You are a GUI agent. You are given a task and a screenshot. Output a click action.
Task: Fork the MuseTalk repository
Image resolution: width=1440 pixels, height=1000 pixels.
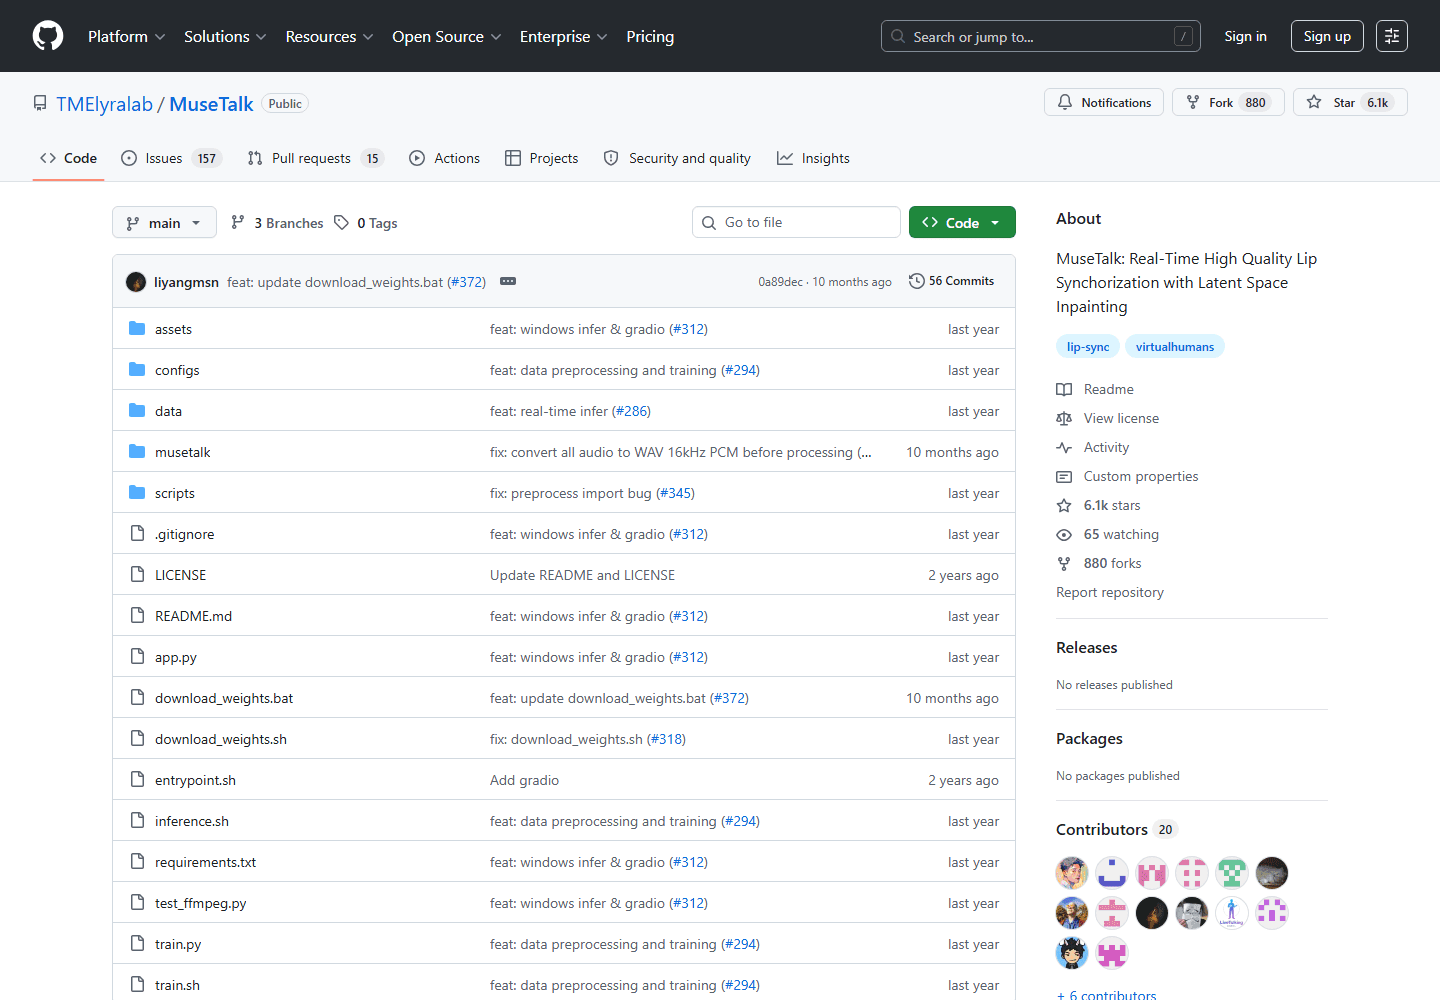(x=1228, y=102)
